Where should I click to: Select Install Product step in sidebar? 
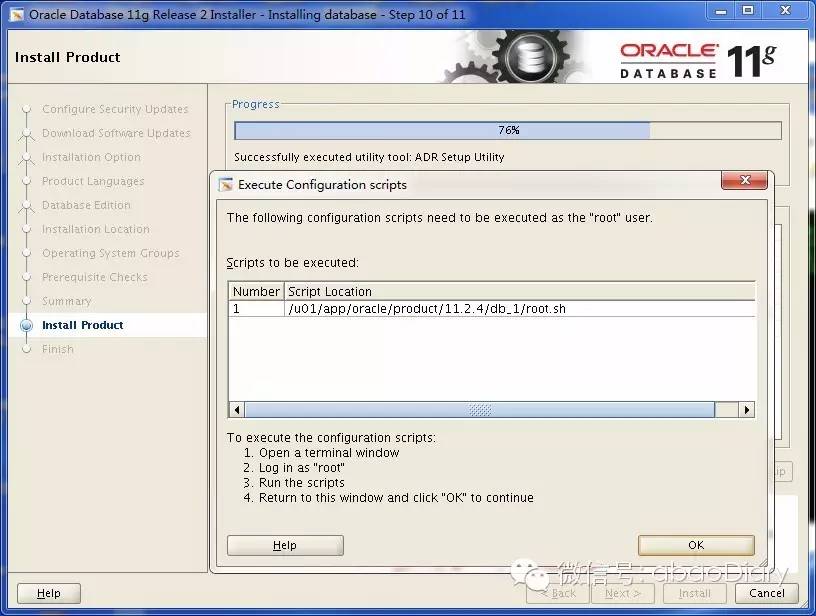pyautogui.click(x=83, y=325)
